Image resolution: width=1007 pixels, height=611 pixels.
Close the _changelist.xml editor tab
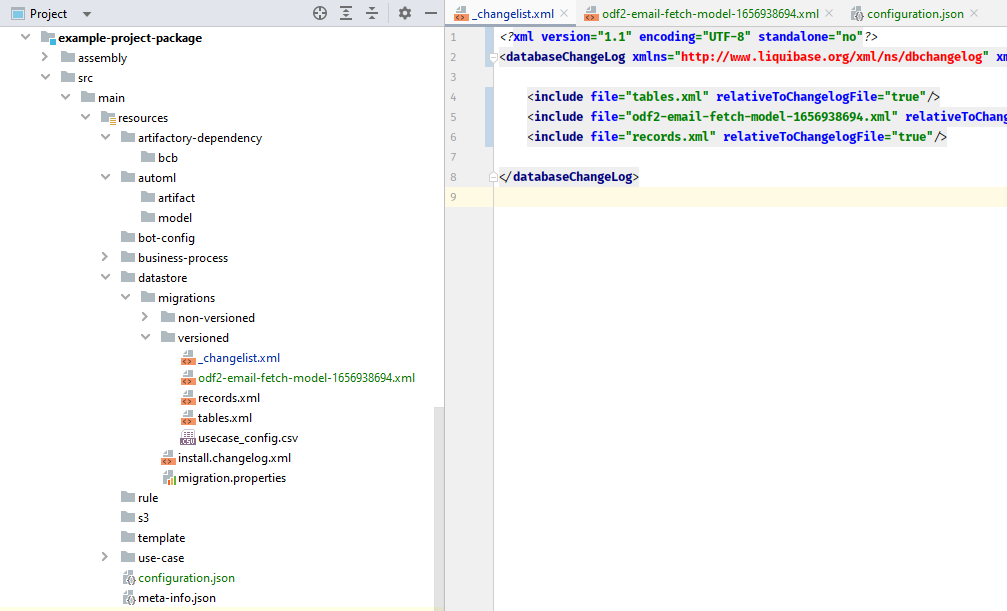pyautogui.click(x=564, y=13)
